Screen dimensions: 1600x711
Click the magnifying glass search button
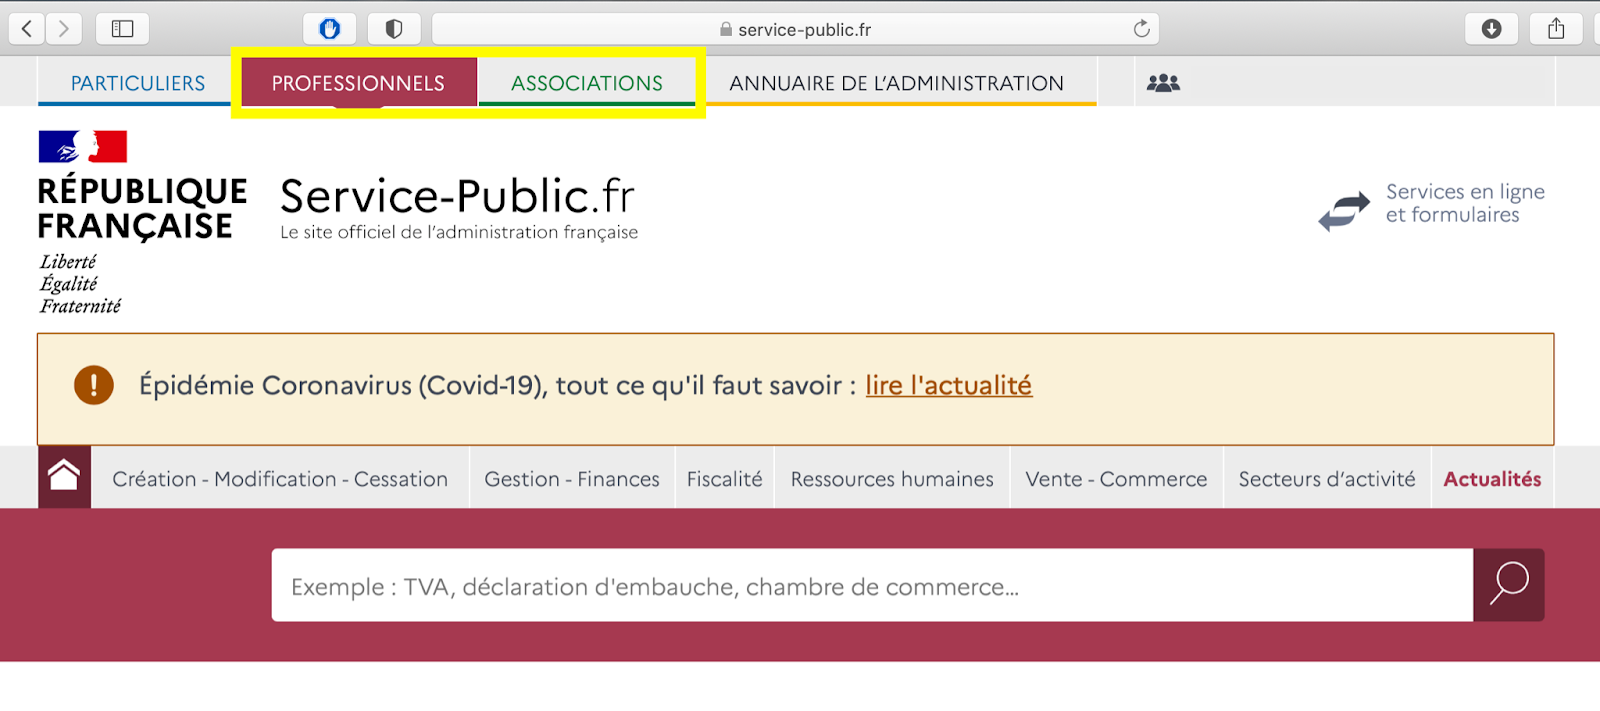1509,585
